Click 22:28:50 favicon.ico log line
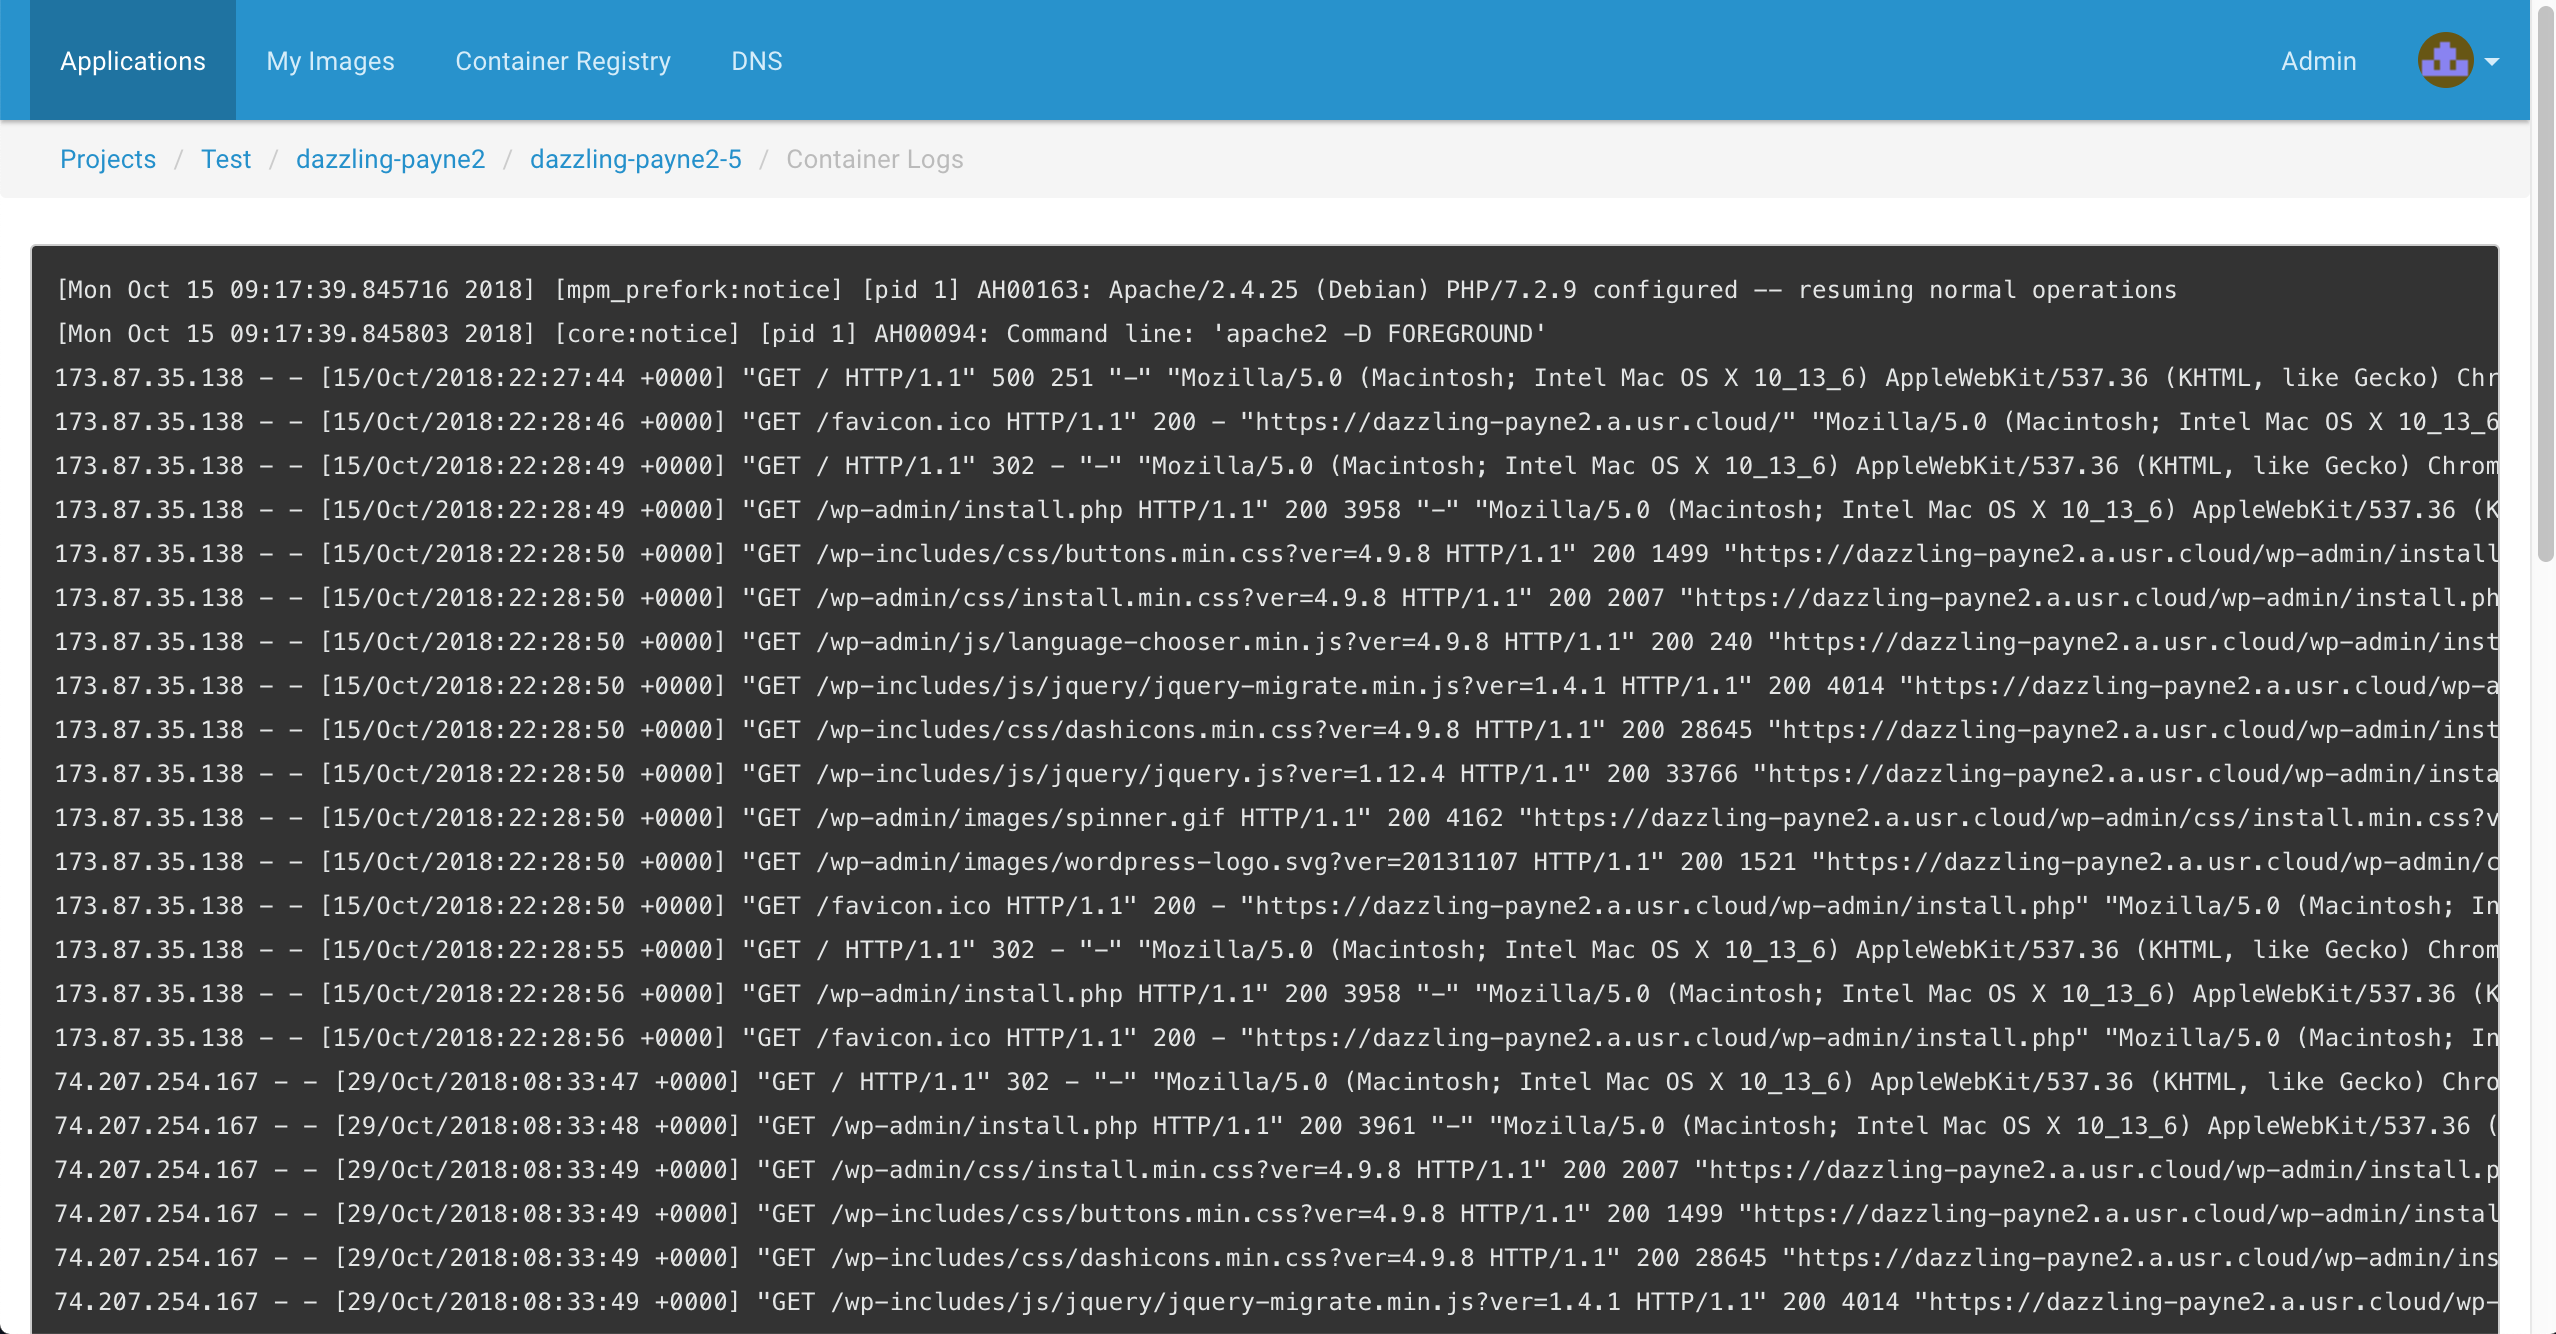 pyautogui.click(x=1276, y=906)
